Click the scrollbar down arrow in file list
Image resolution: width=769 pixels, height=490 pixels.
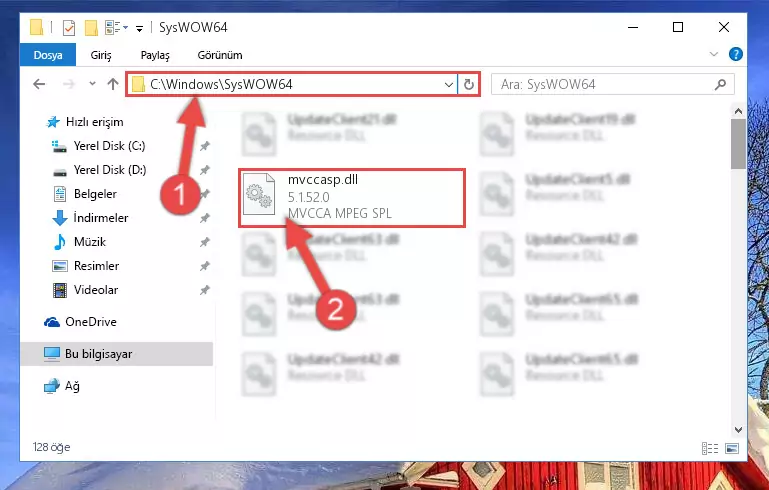pyautogui.click(x=738, y=430)
